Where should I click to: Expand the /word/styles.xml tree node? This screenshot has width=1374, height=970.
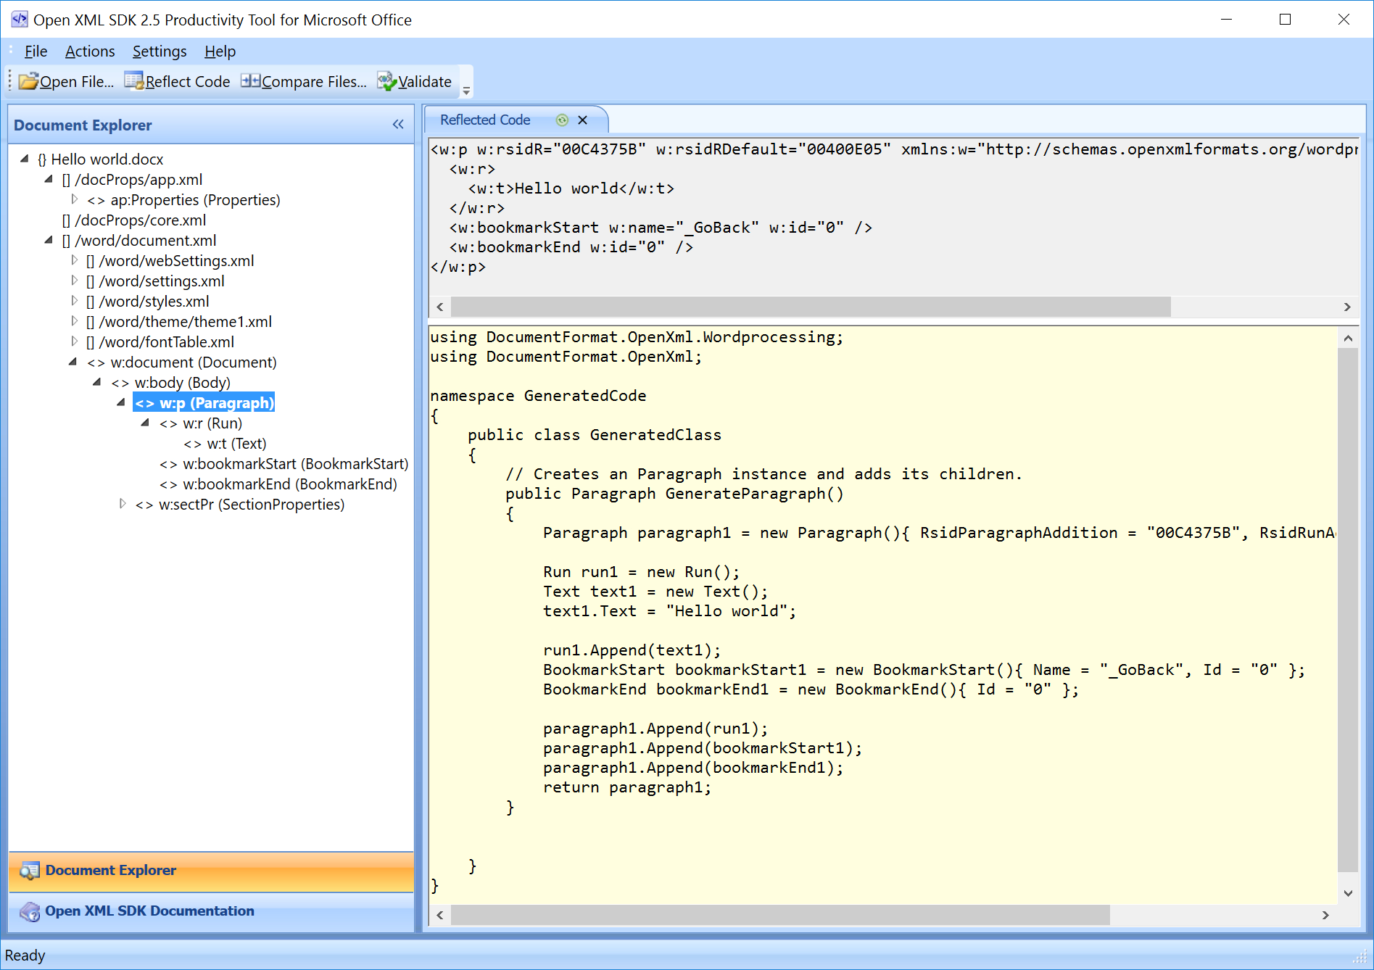pyautogui.click(x=75, y=301)
